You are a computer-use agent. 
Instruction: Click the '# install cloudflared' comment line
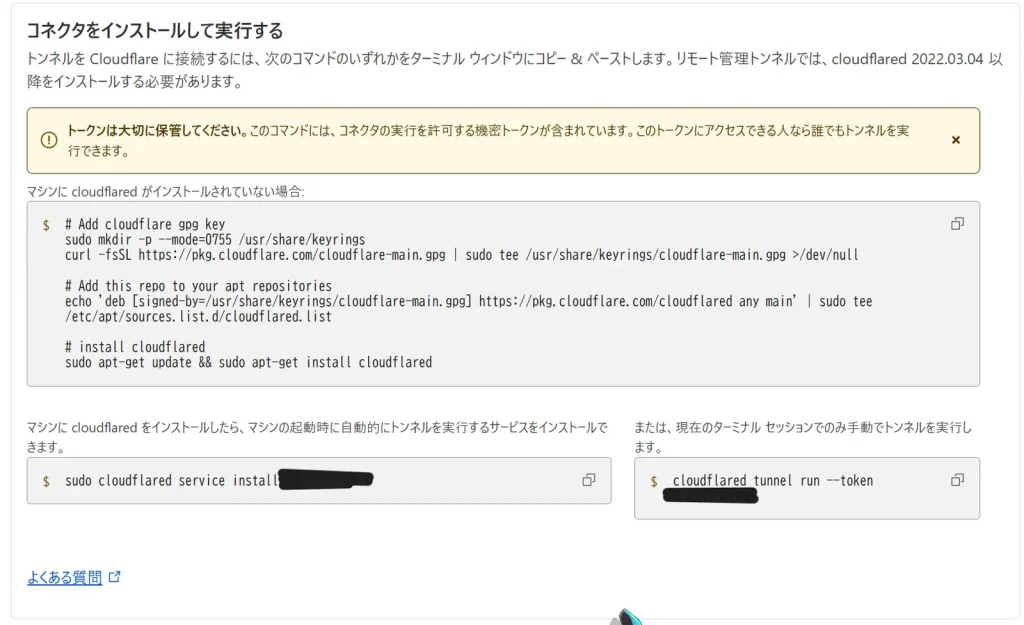135,347
